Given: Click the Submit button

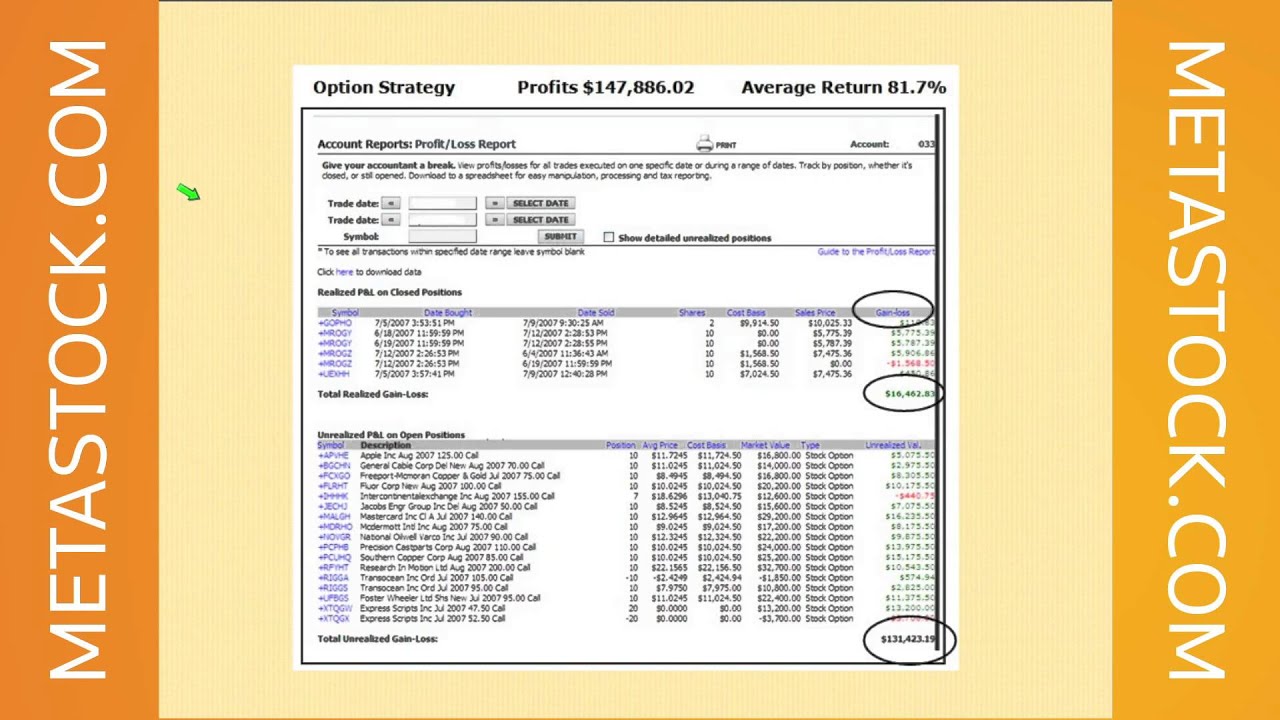Looking at the screenshot, I should coord(560,237).
